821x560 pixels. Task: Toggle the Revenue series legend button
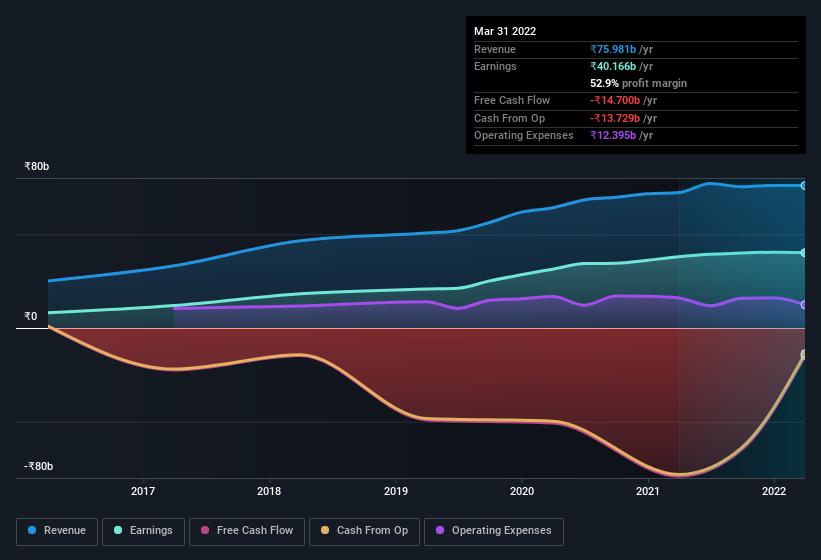click(x=57, y=531)
